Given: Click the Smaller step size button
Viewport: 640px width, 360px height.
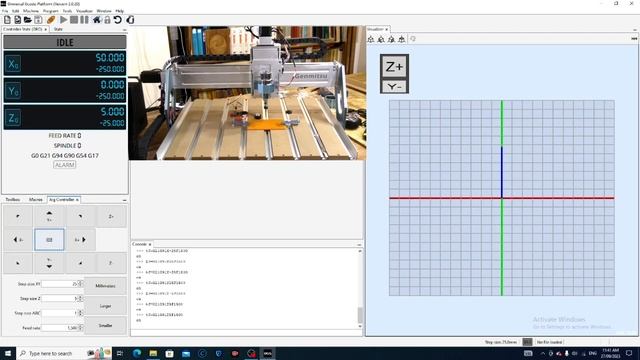Looking at the screenshot, I should tap(105, 325).
